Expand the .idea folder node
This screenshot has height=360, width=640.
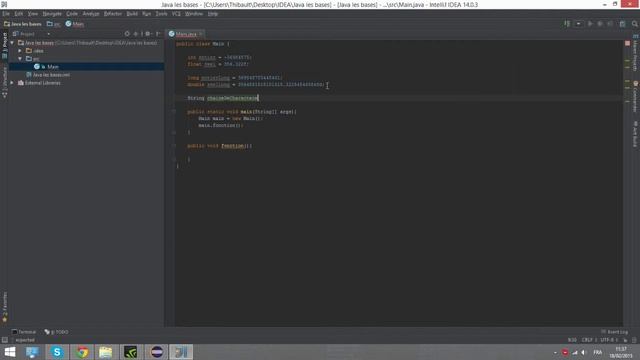click(20, 51)
